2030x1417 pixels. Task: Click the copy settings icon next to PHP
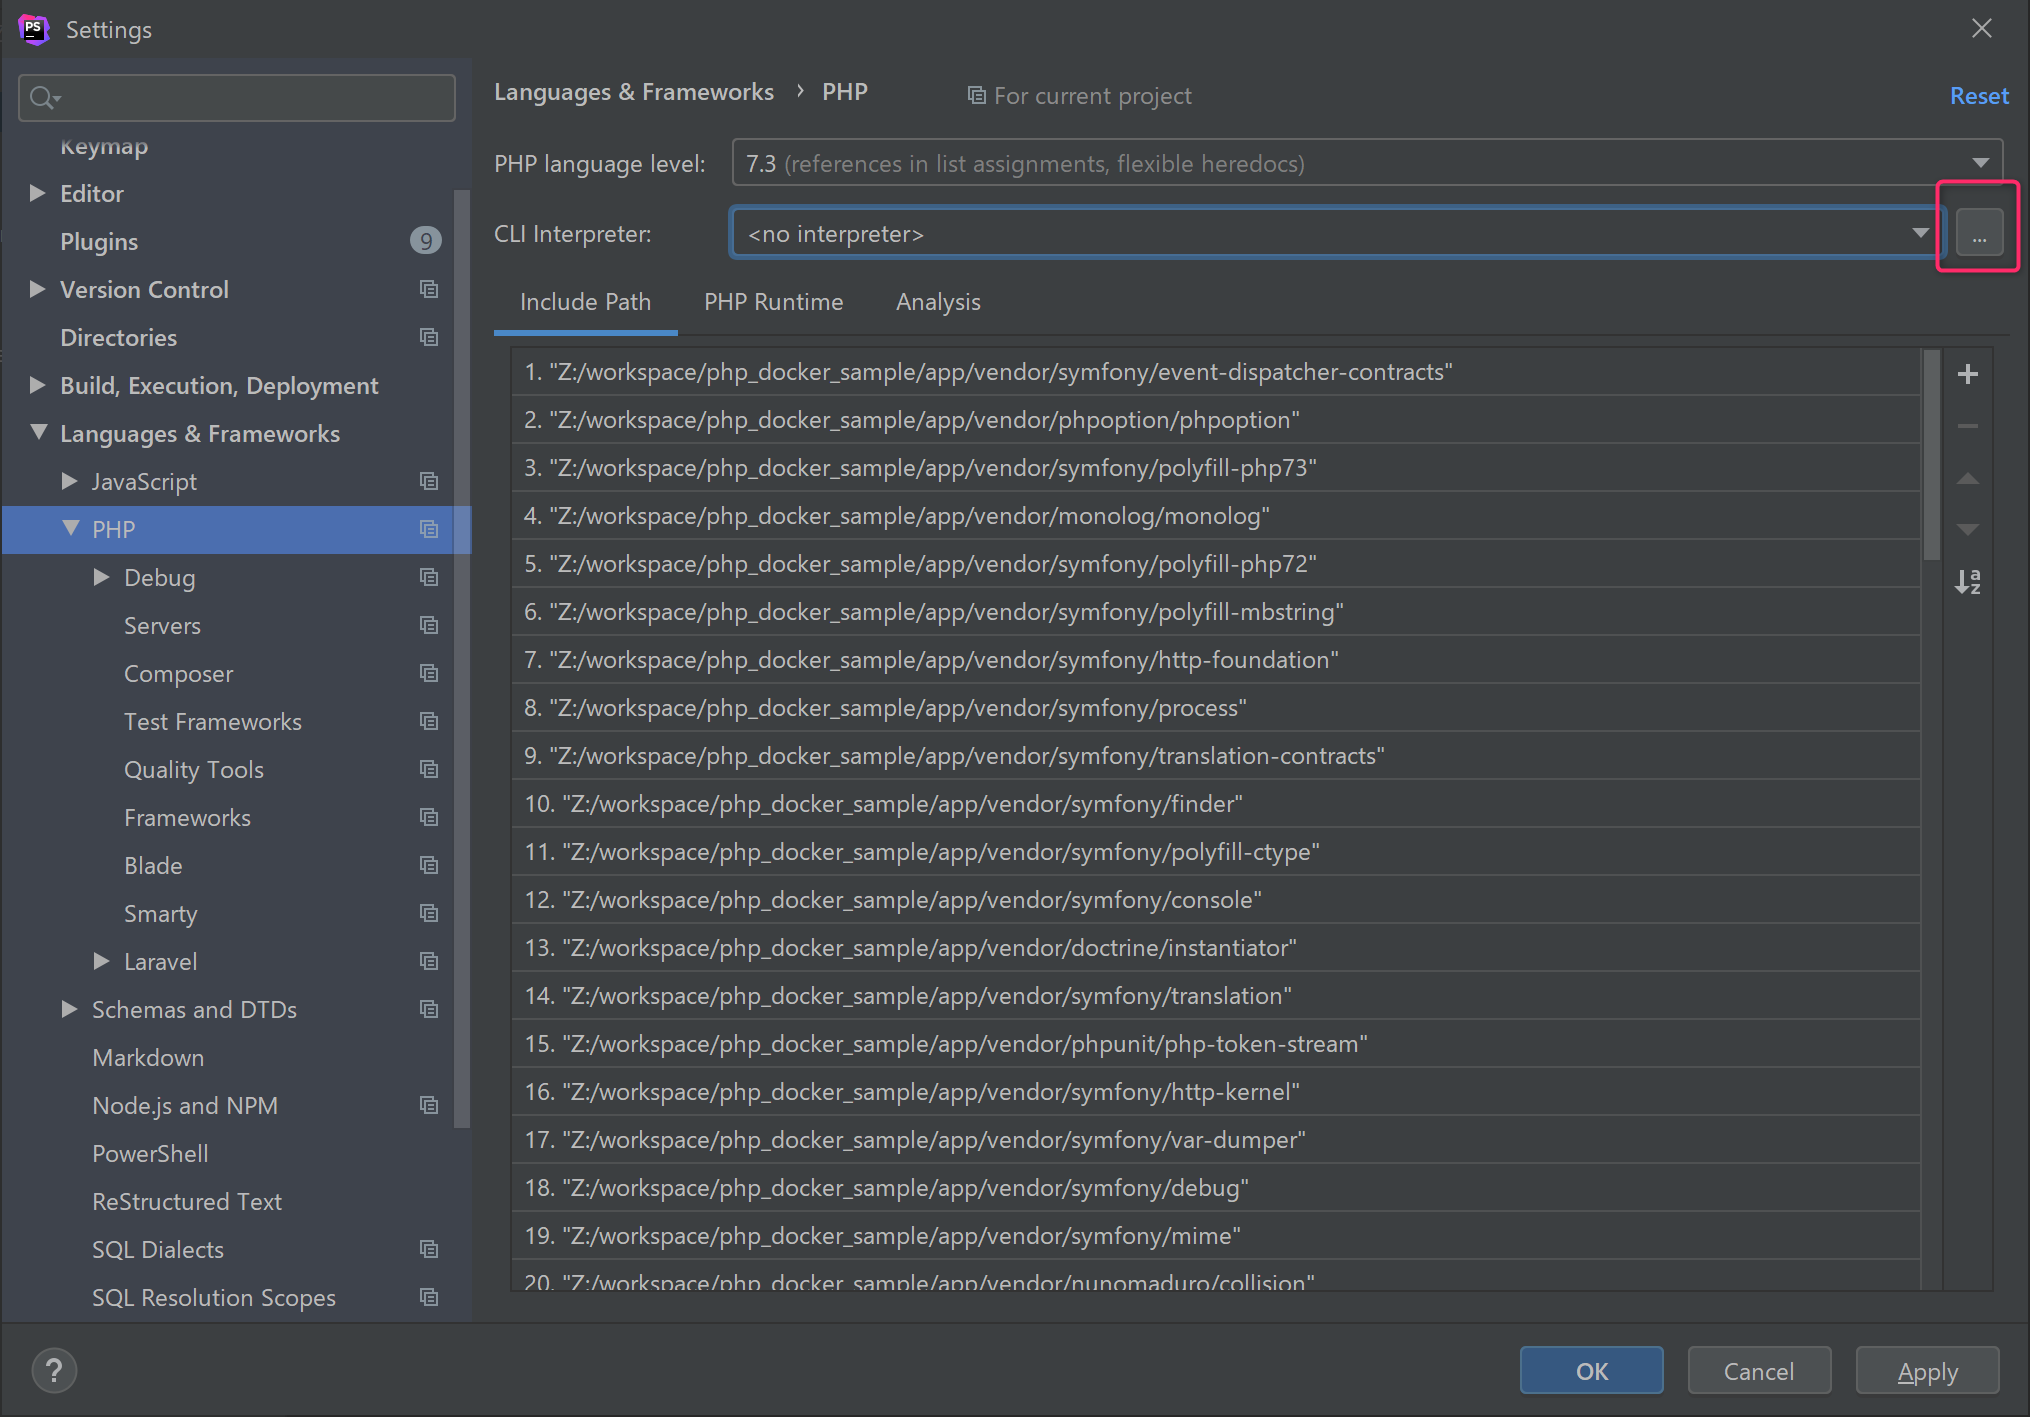[x=429, y=529]
